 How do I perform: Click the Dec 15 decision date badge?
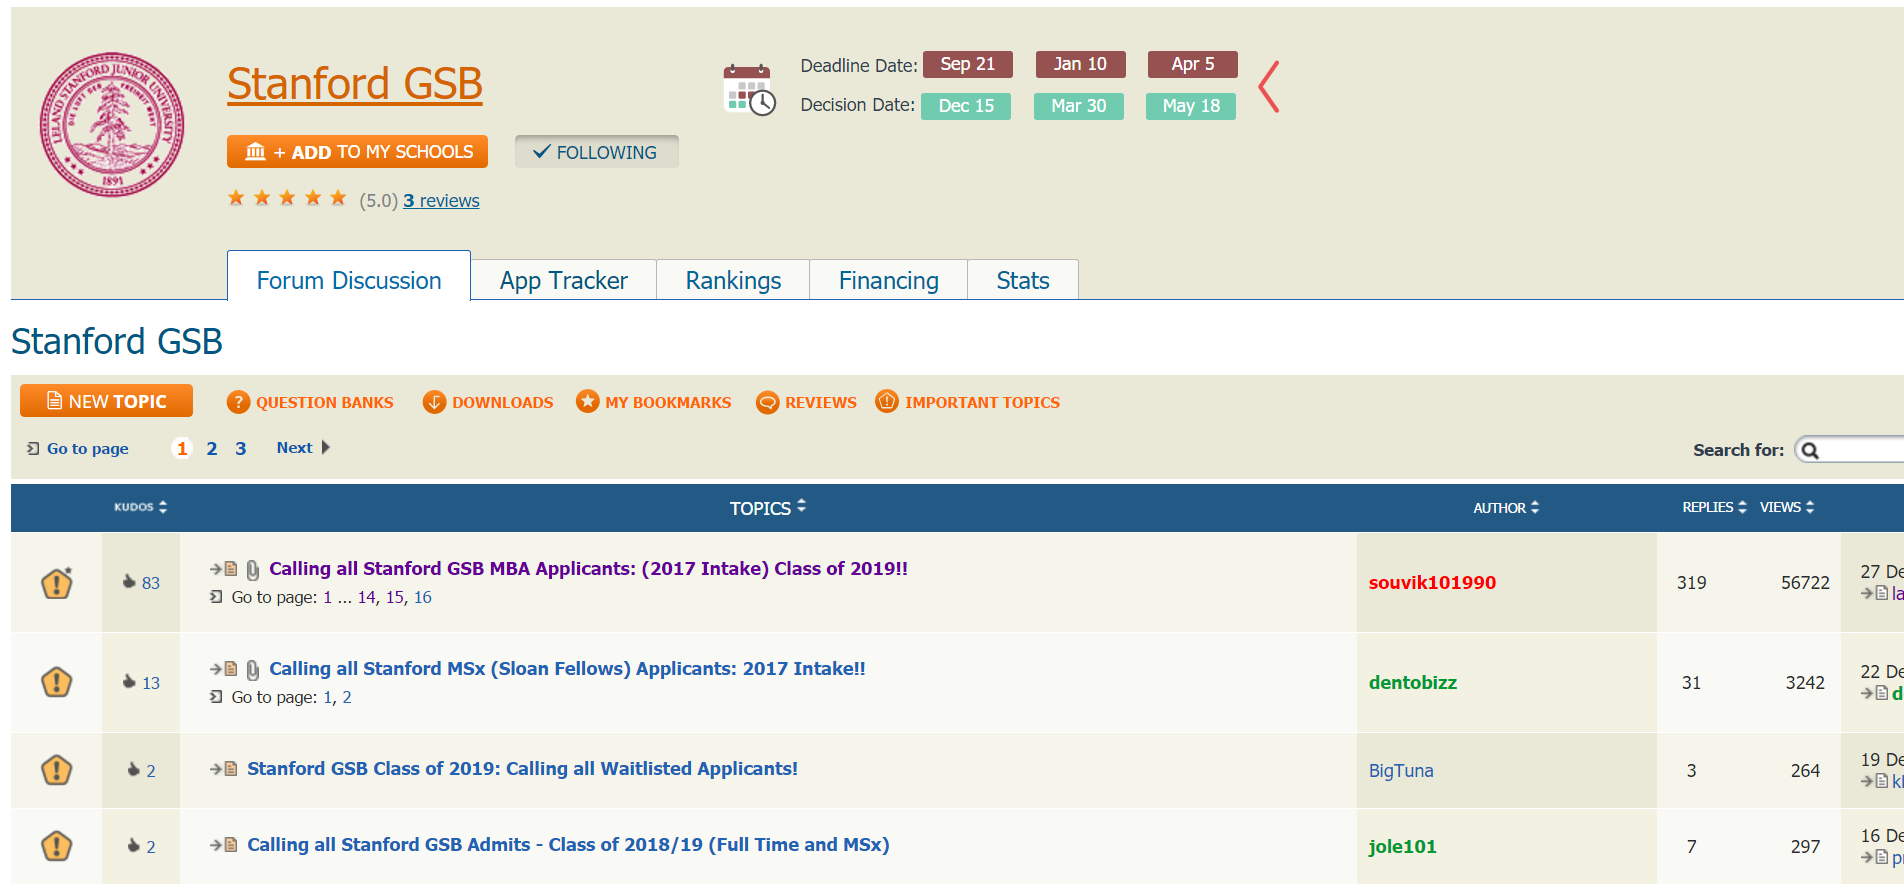[966, 106]
